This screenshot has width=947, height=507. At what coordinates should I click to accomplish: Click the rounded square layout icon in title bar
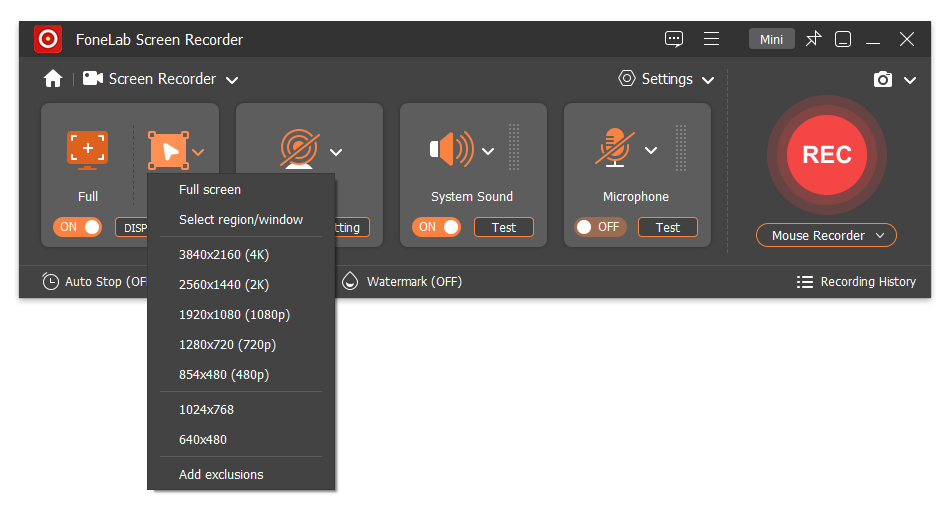843,39
